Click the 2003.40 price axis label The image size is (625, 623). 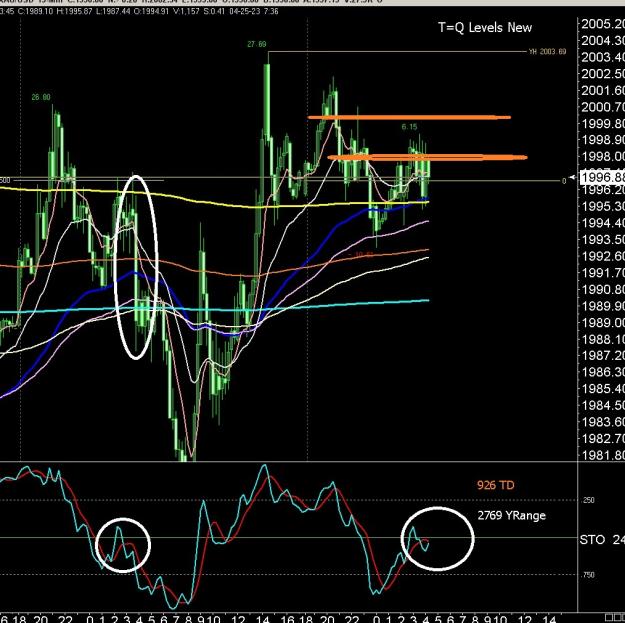(603, 57)
